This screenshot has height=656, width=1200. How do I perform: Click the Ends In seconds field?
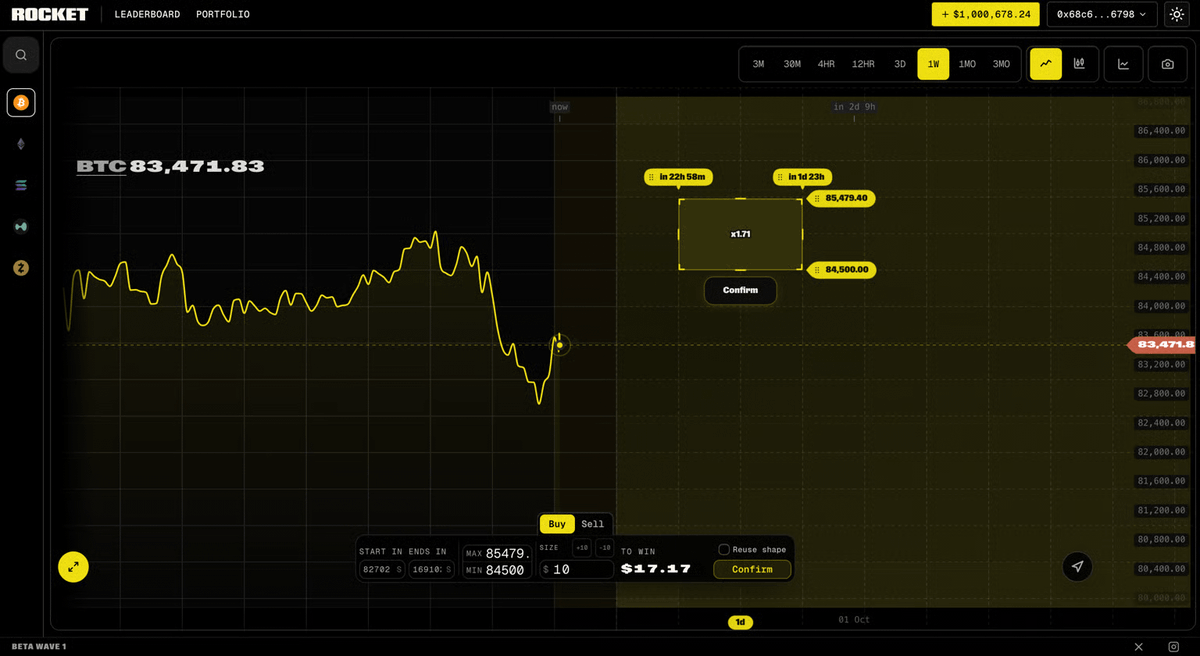pyautogui.click(x=432, y=569)
